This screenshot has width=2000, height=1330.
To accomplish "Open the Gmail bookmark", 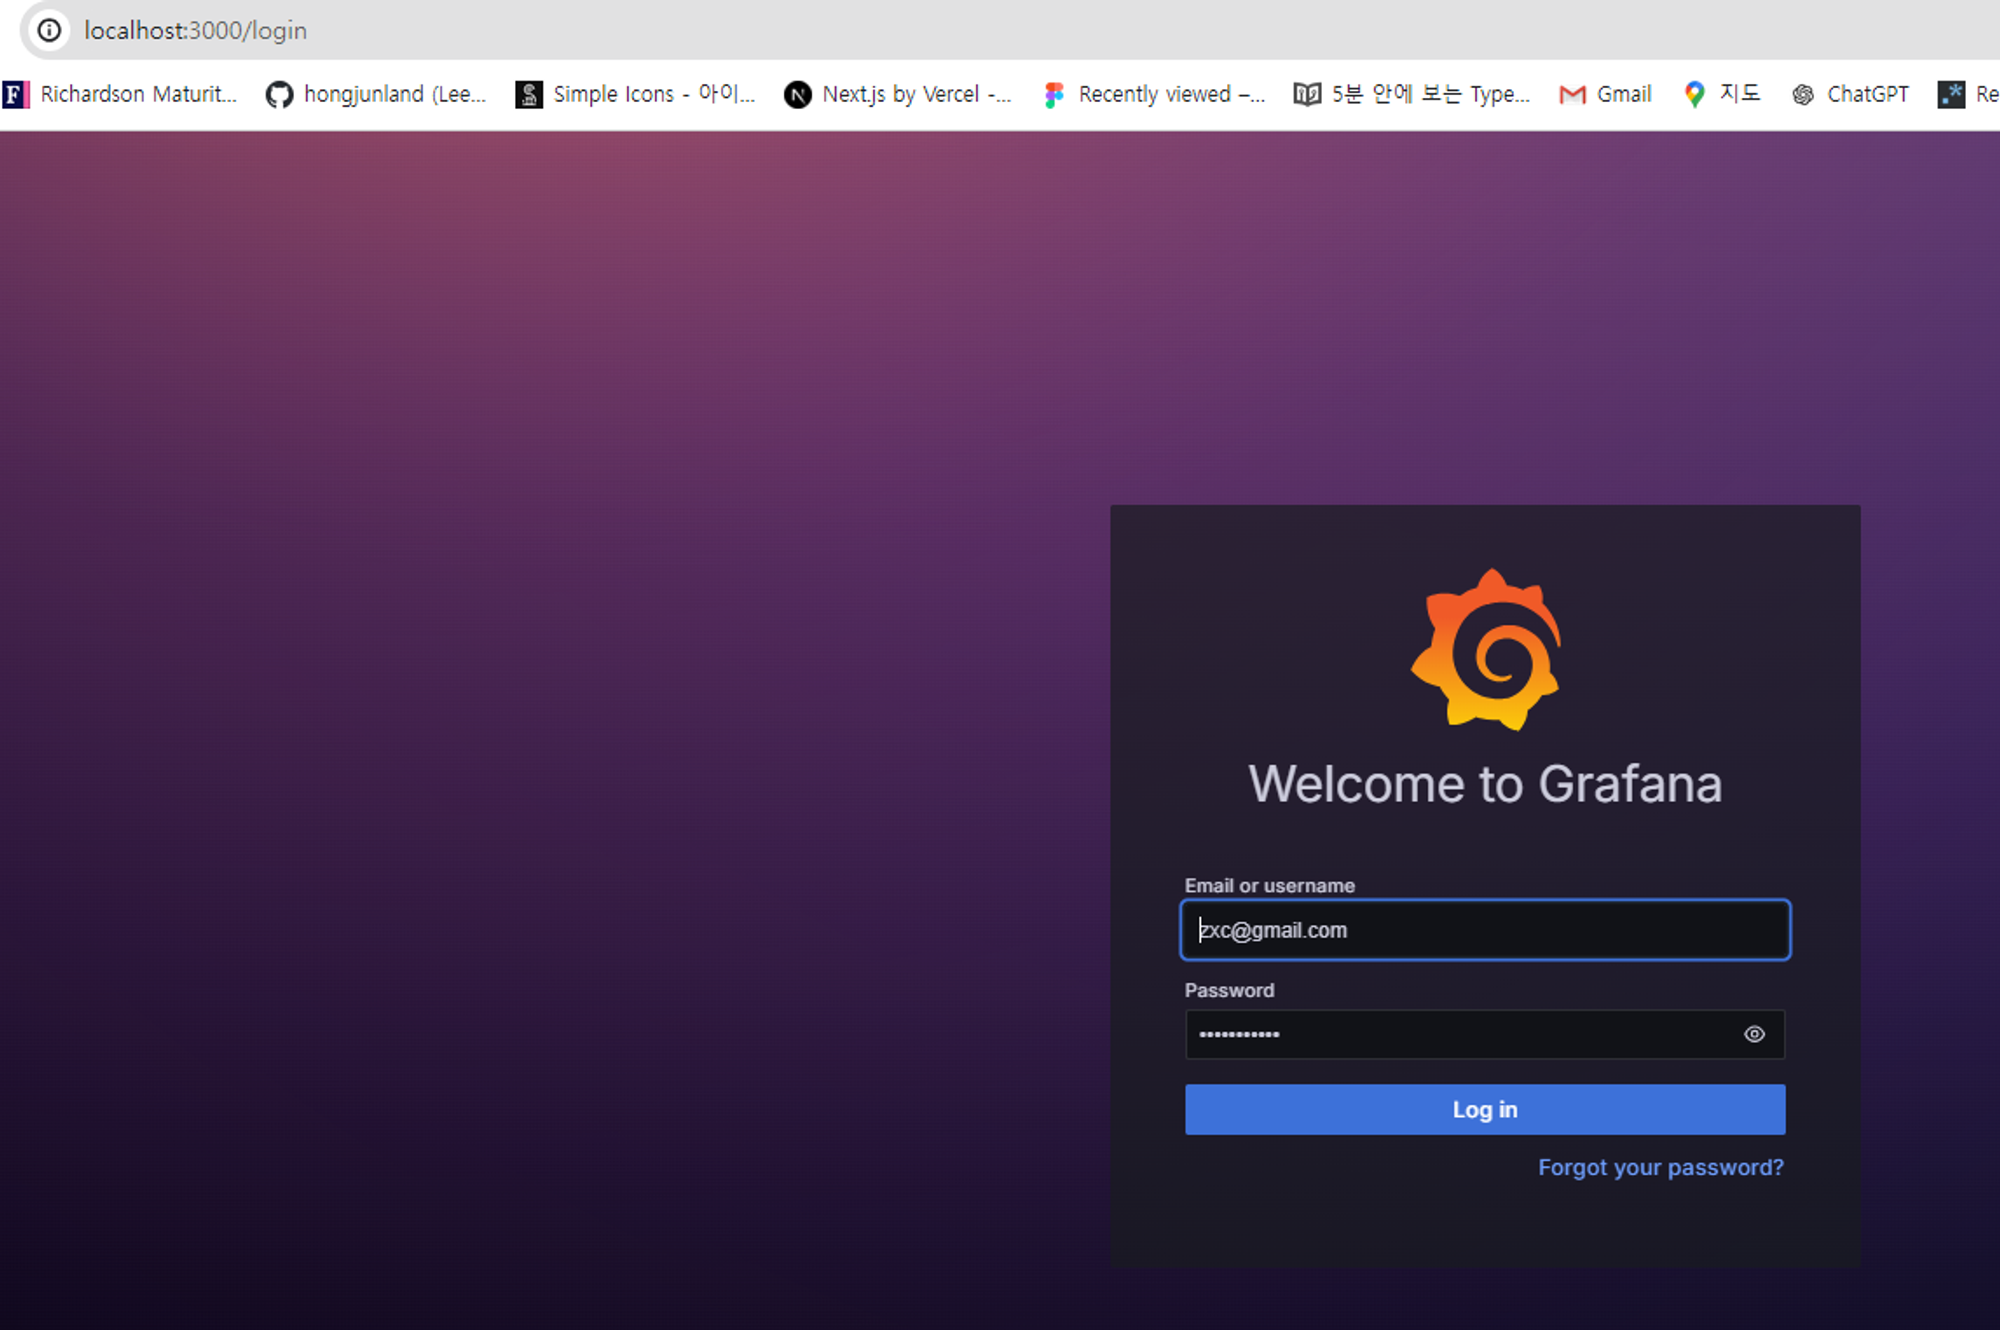I will (x=1605, y=94).
